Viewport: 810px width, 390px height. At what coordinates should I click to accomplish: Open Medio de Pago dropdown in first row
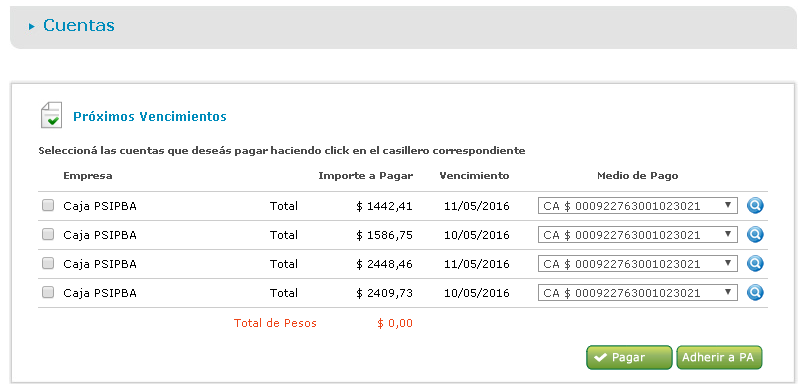[637, 206]
